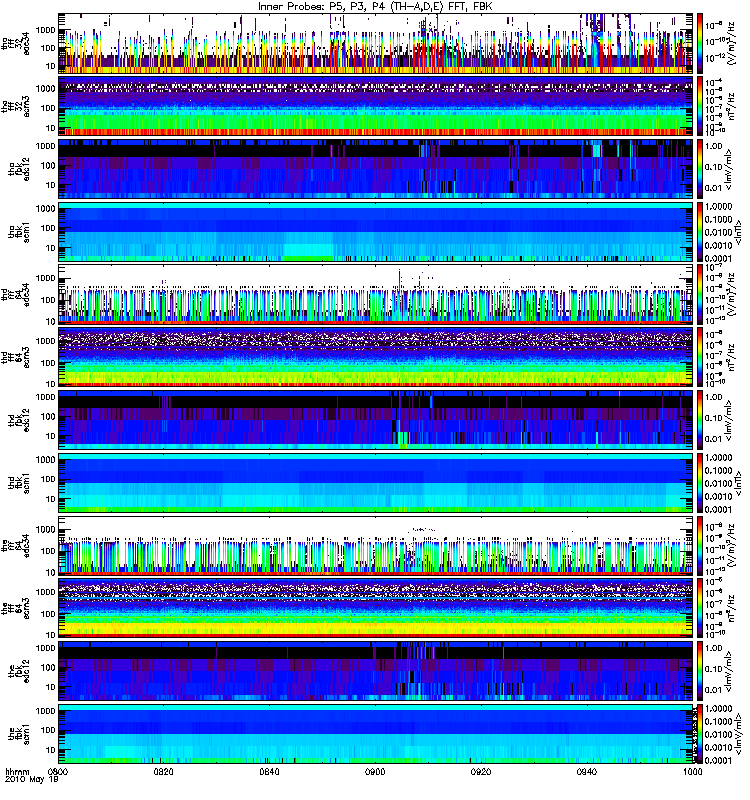Viewport: 750px width, 800px height.
Task: Select the tha fff edc34 spectrogram panel
Action: click(376, 44)
